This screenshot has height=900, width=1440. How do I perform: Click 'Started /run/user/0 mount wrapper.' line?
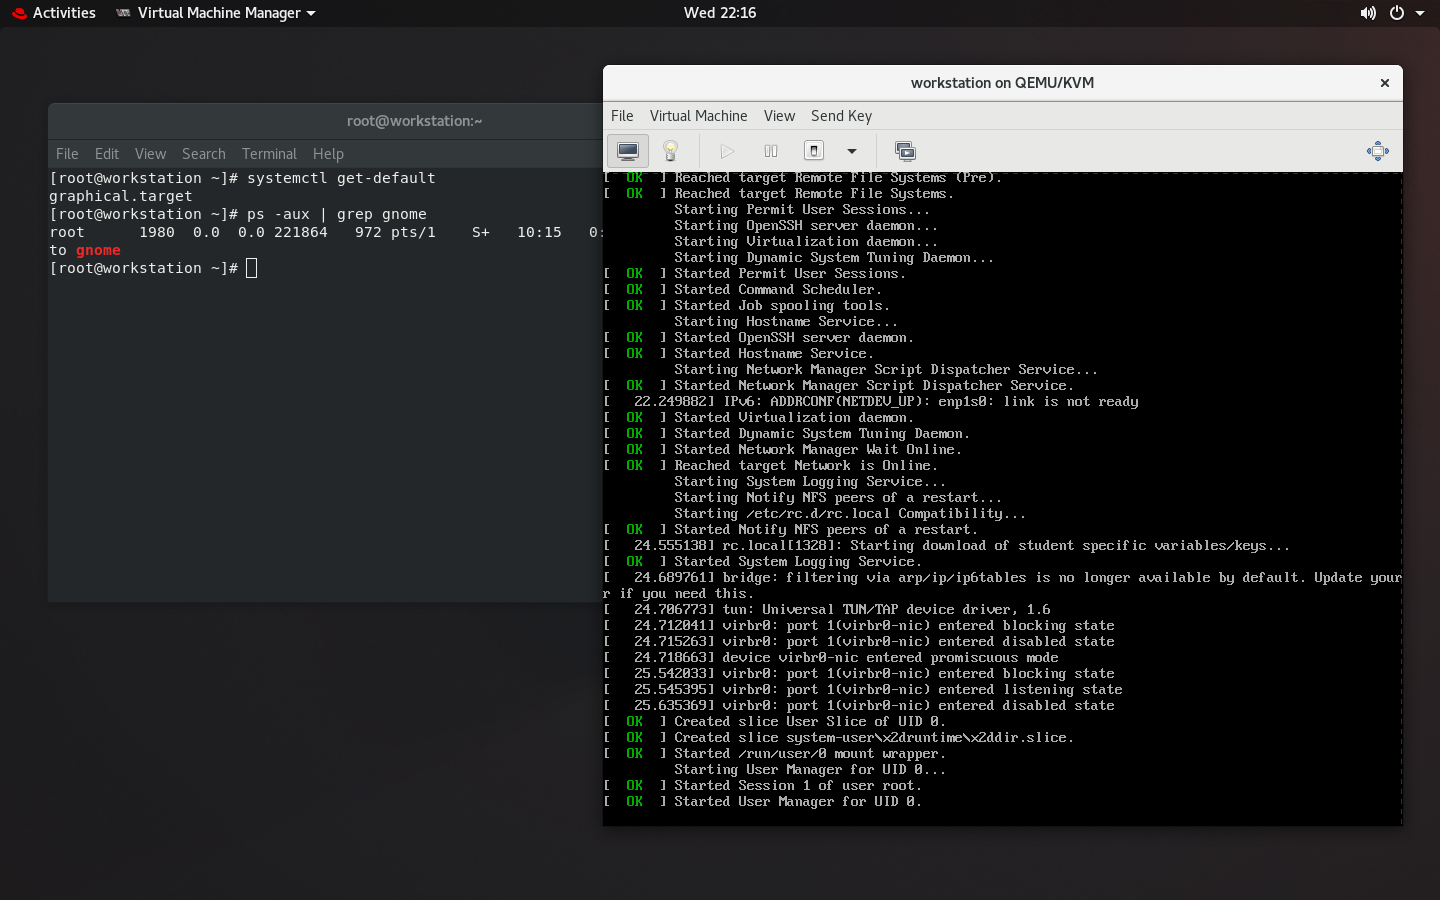coord(809,753)
